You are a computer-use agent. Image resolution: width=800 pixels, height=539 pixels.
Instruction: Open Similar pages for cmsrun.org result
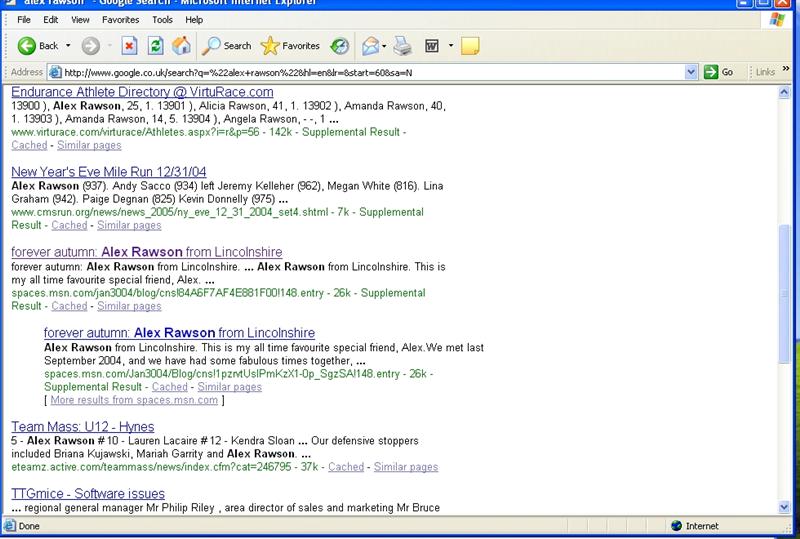tap(129, 226)
